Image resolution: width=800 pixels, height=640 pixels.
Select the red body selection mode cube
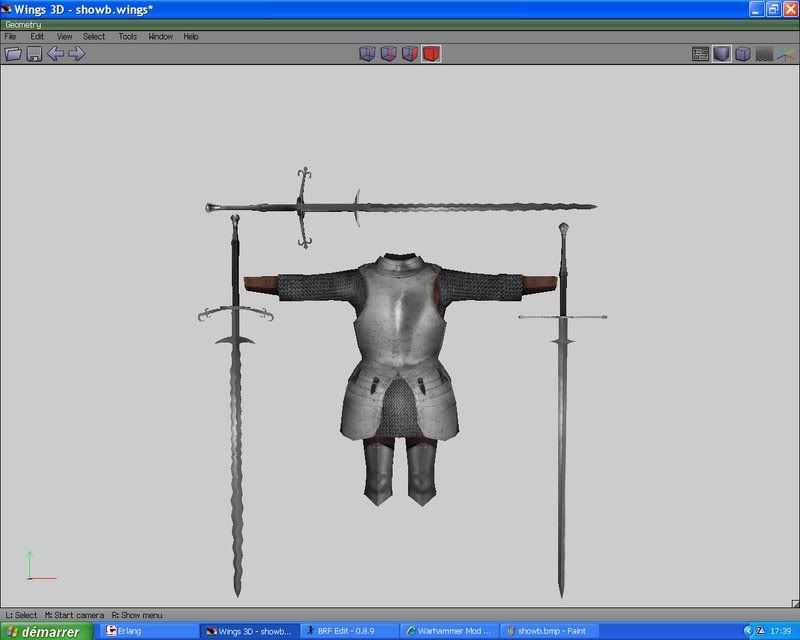(x=431, y=53)
